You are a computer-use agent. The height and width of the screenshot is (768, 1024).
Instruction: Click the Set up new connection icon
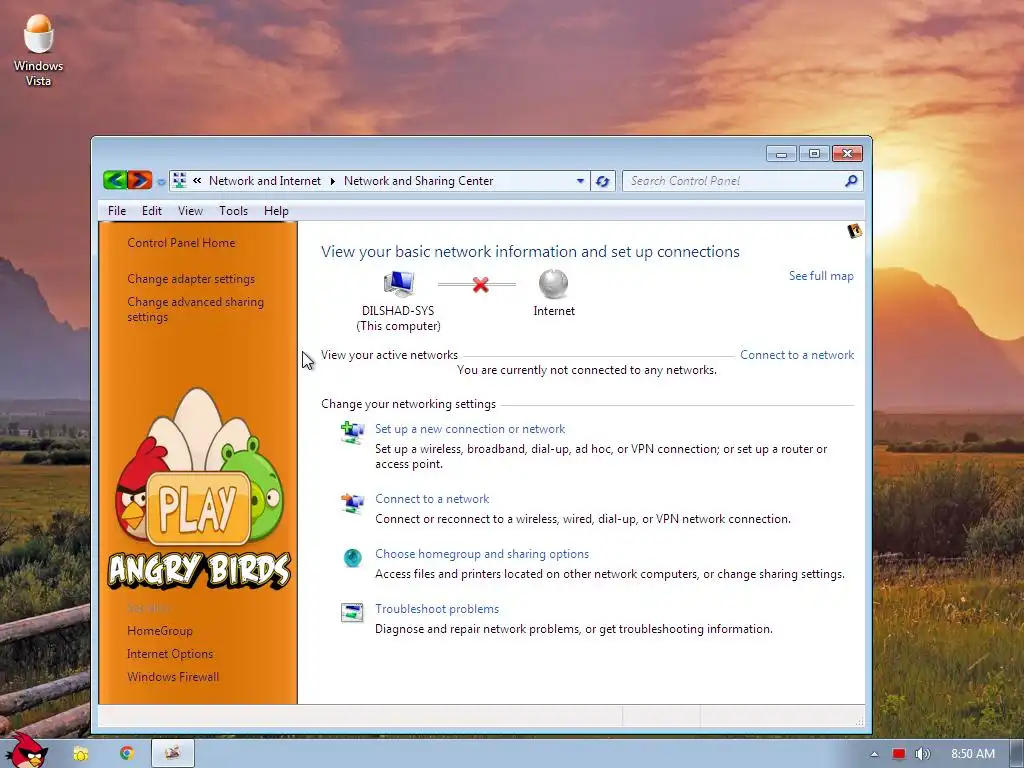click(352, 432)
